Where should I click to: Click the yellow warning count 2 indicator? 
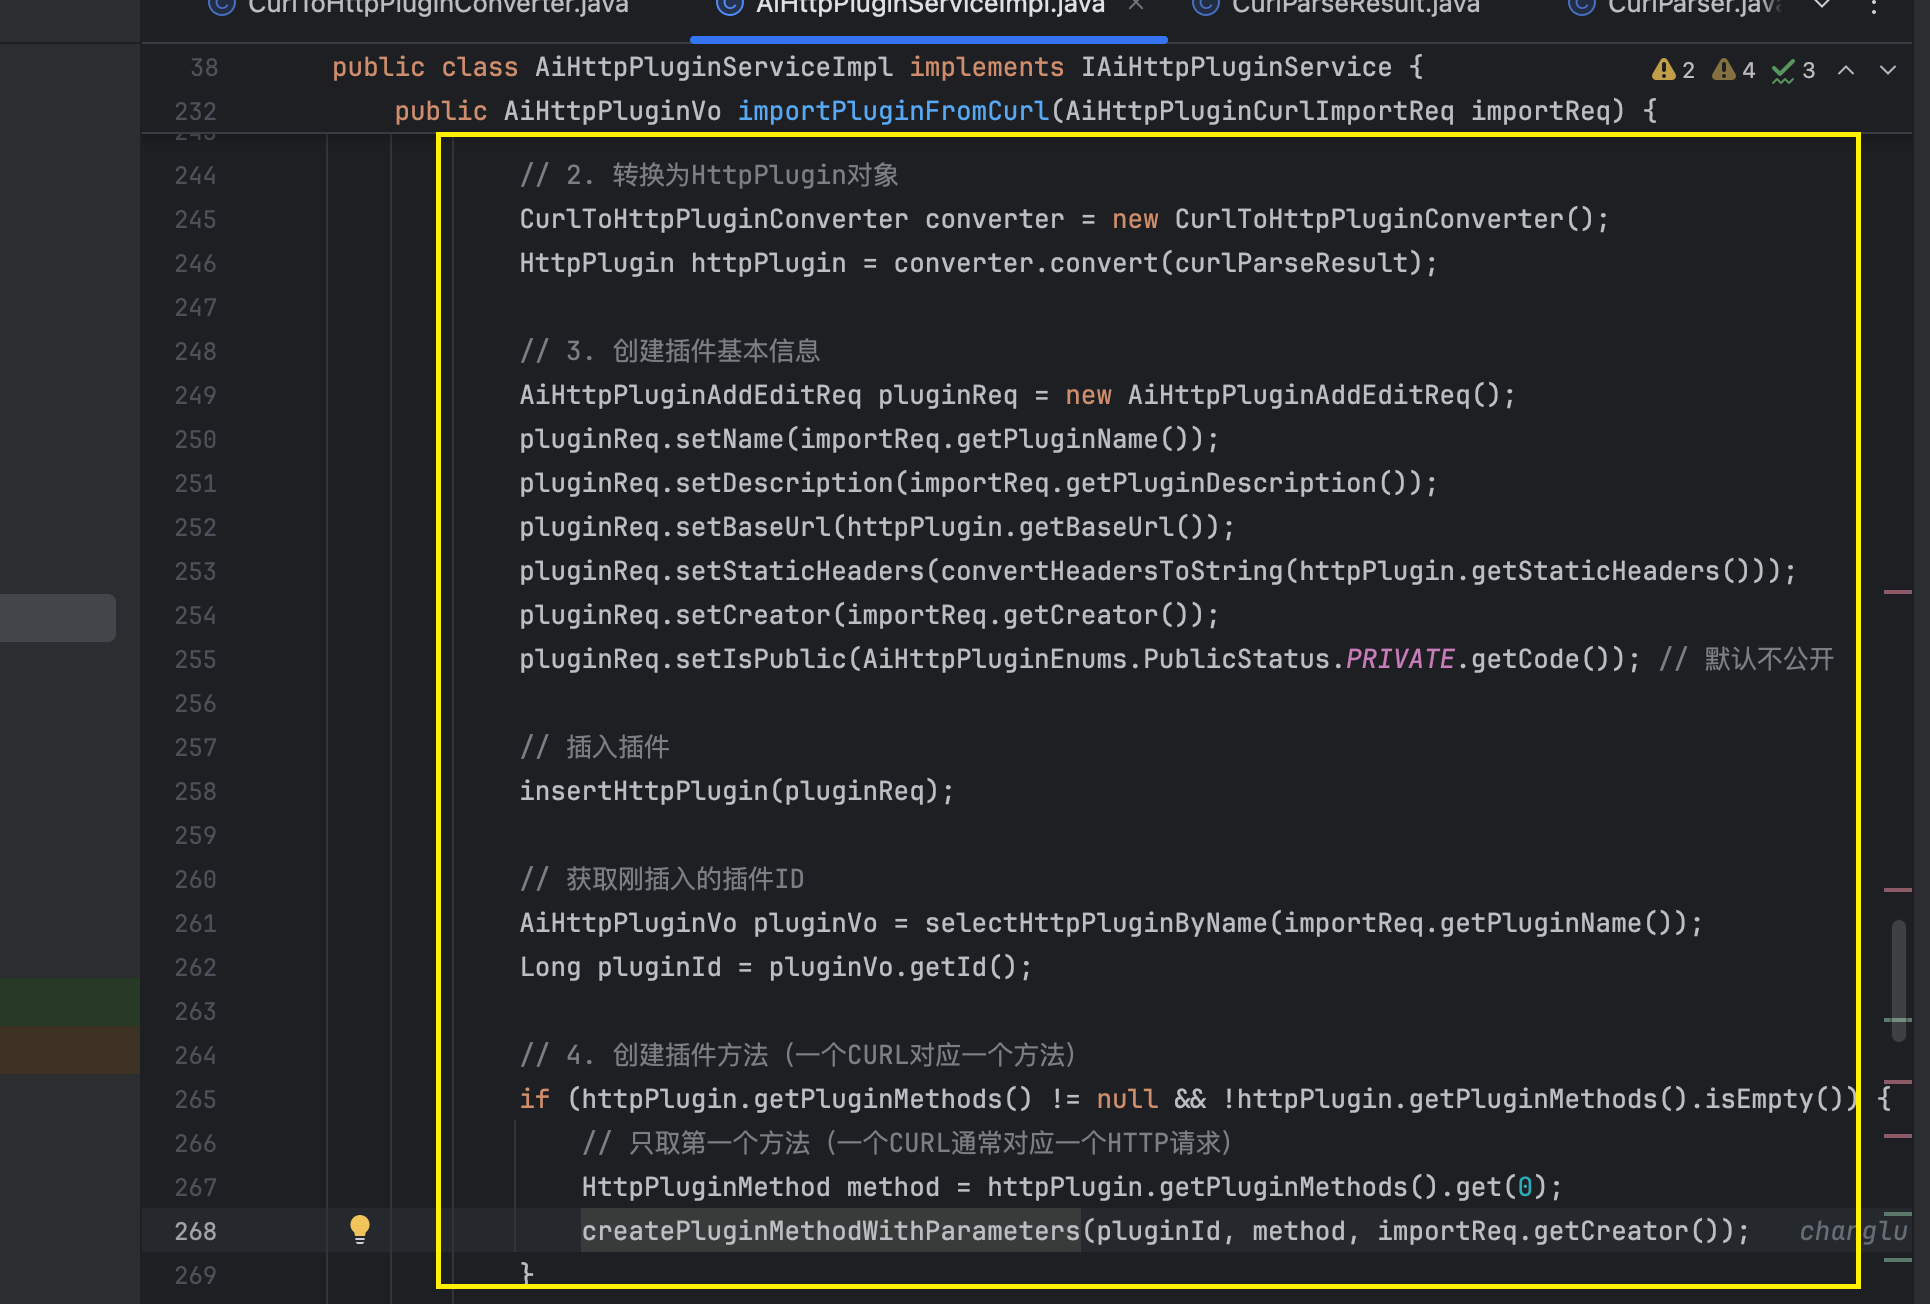(x=1673, y=70)
